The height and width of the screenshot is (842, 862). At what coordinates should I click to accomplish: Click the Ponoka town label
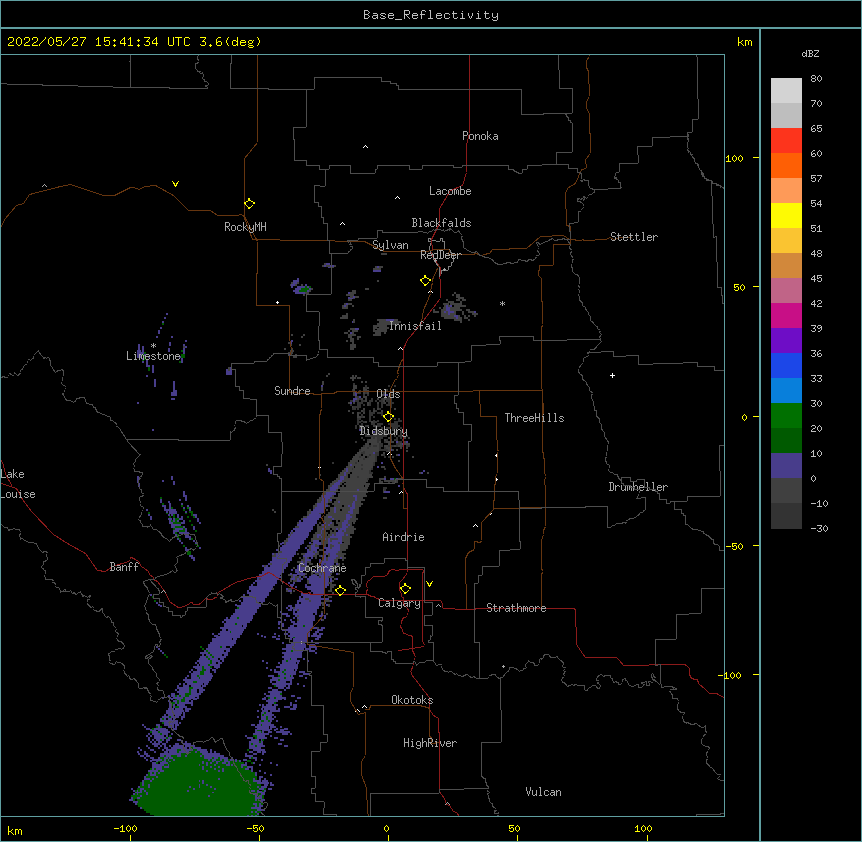point(480,136)
